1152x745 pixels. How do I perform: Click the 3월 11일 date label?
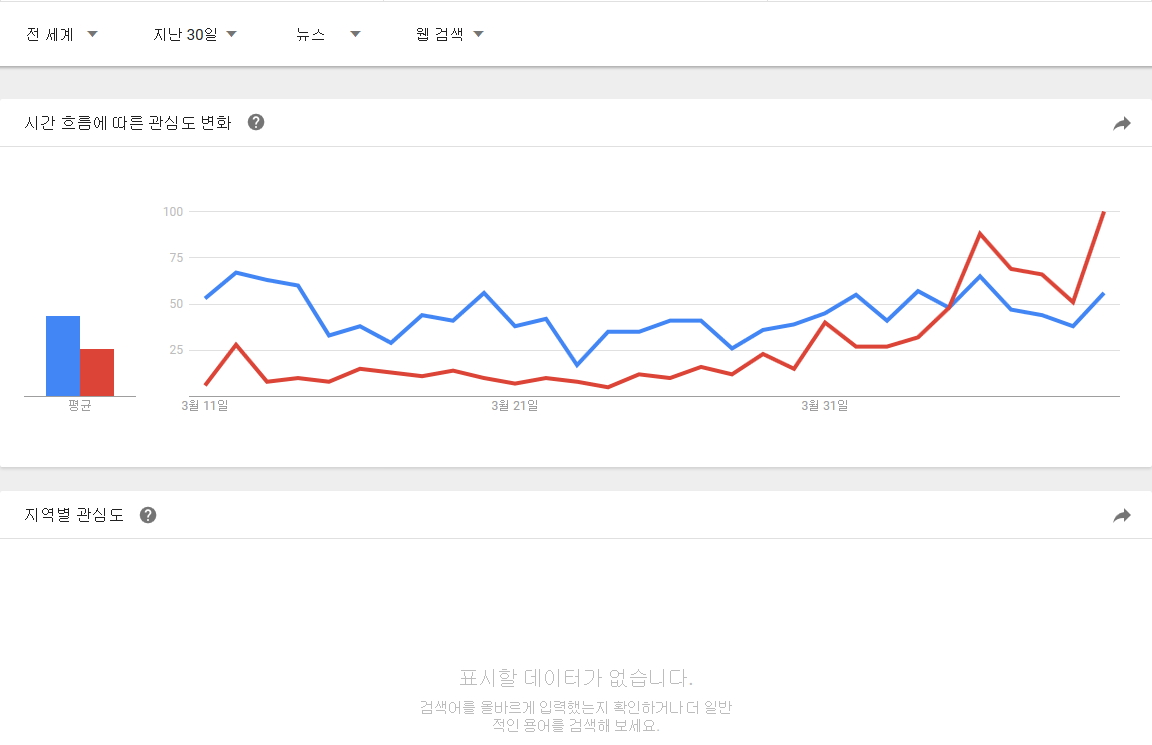(205, 406)
